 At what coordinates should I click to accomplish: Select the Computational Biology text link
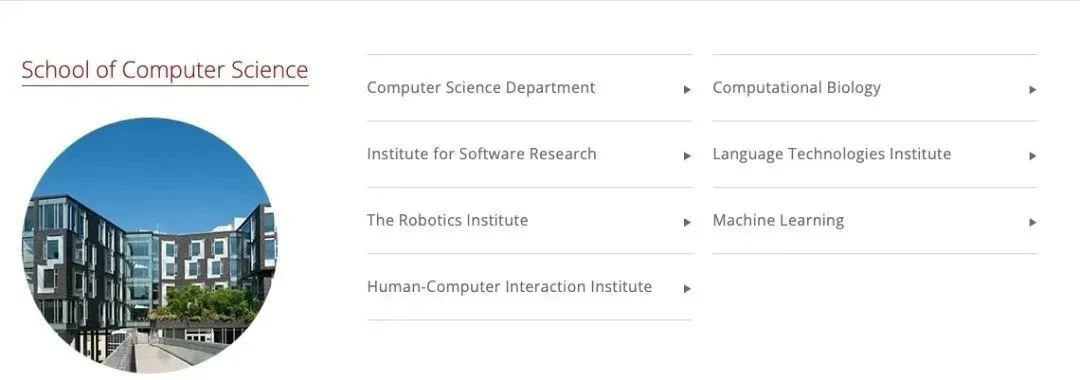796,88
